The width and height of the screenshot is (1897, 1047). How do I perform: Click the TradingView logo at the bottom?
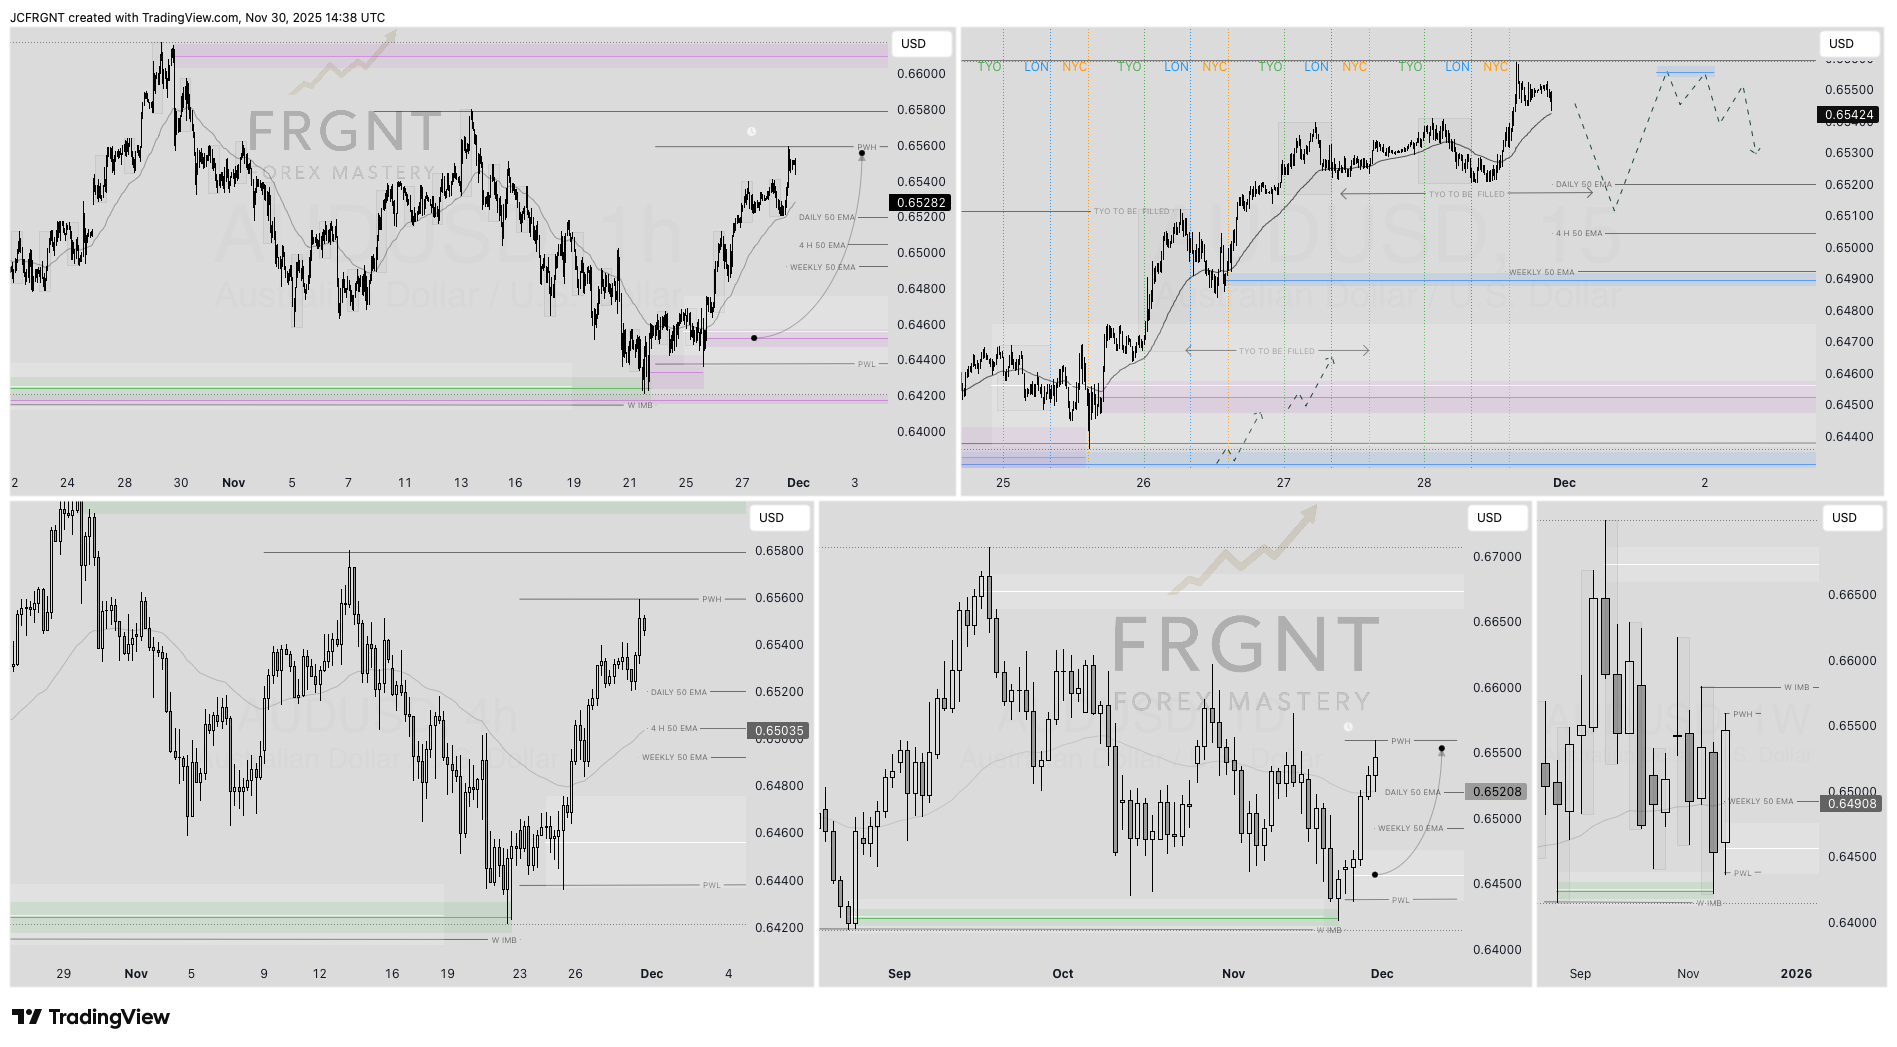tap(91, 1017)
